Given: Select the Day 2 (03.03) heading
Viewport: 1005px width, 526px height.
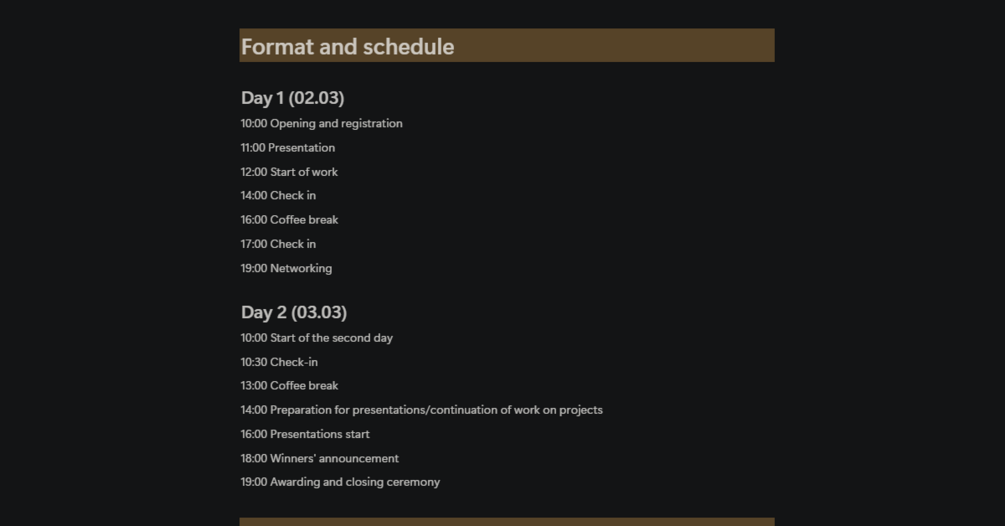Looking at the screenshot, I should point(294,312).
